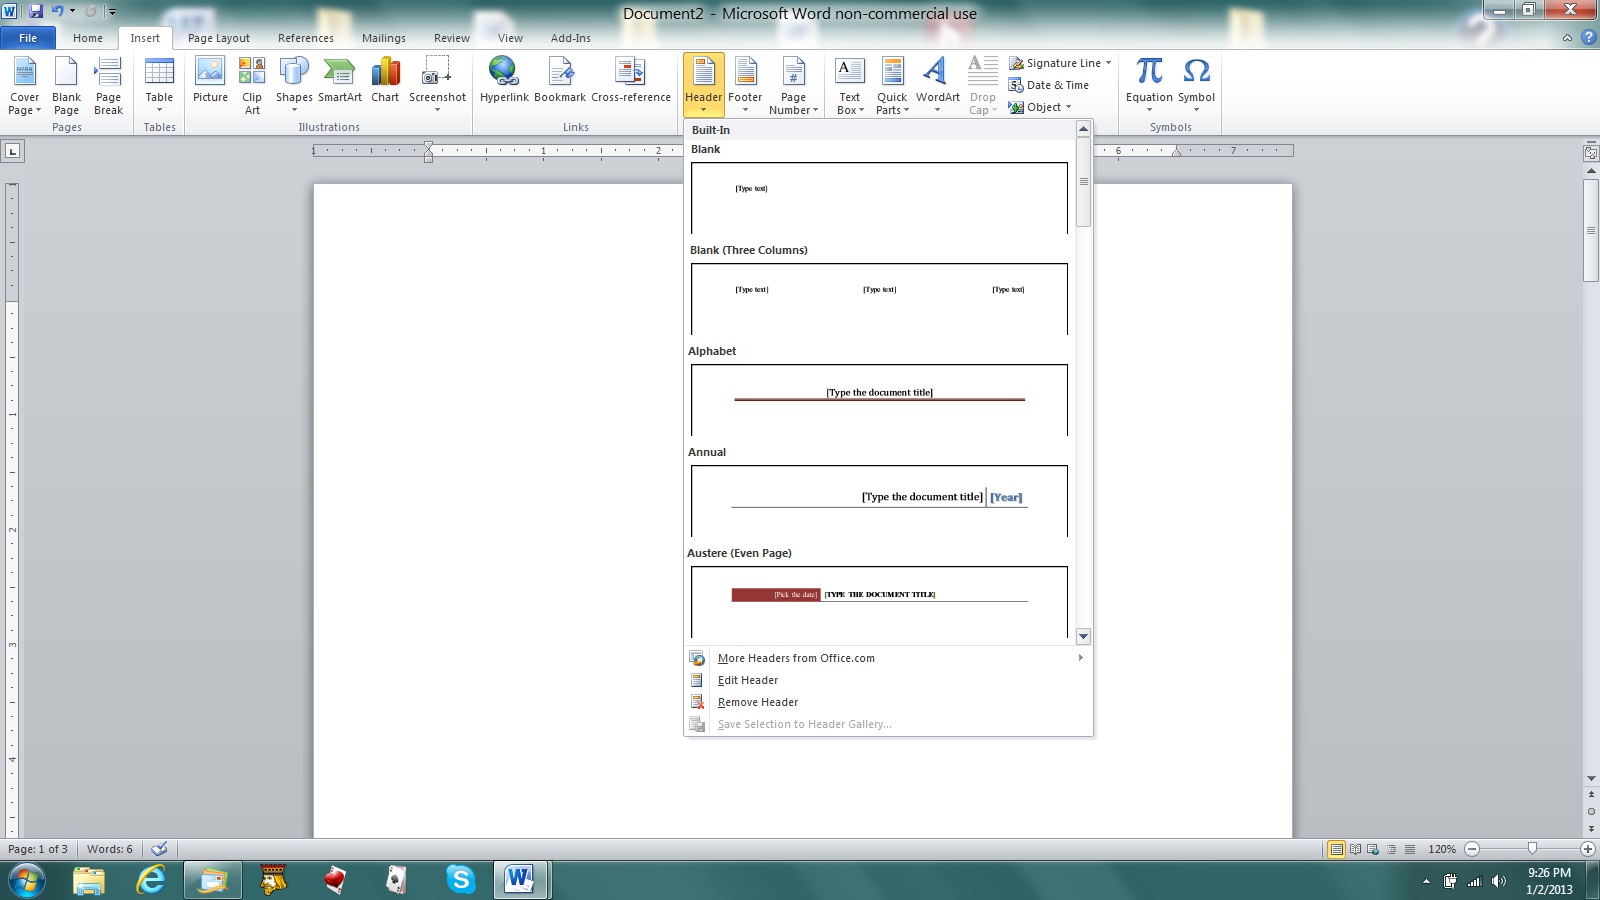Open the Clip Art pane

(x=252, y=86)
